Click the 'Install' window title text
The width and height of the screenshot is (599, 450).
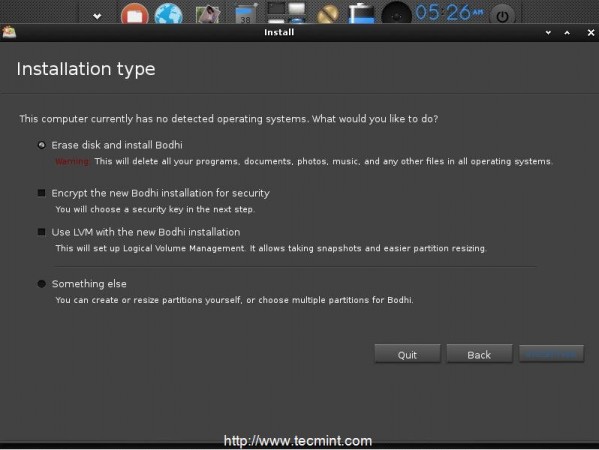pos(279,32)
